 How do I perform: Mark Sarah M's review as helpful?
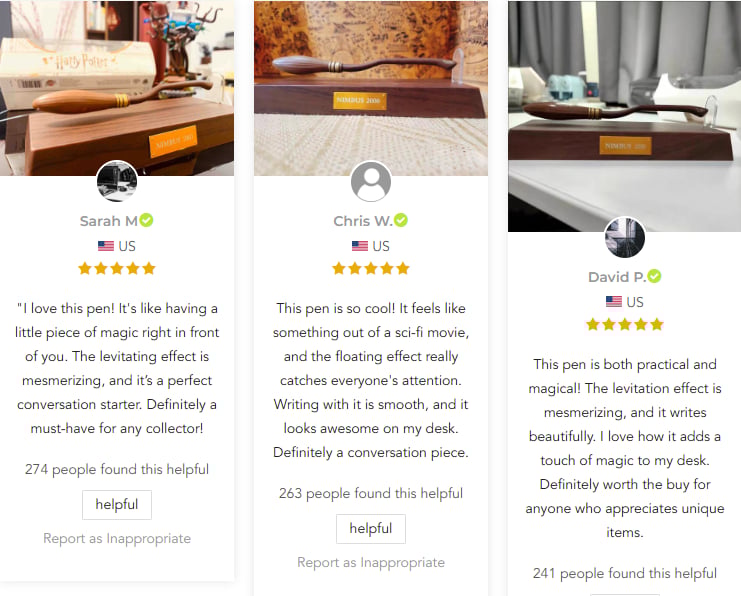(117, 505)
